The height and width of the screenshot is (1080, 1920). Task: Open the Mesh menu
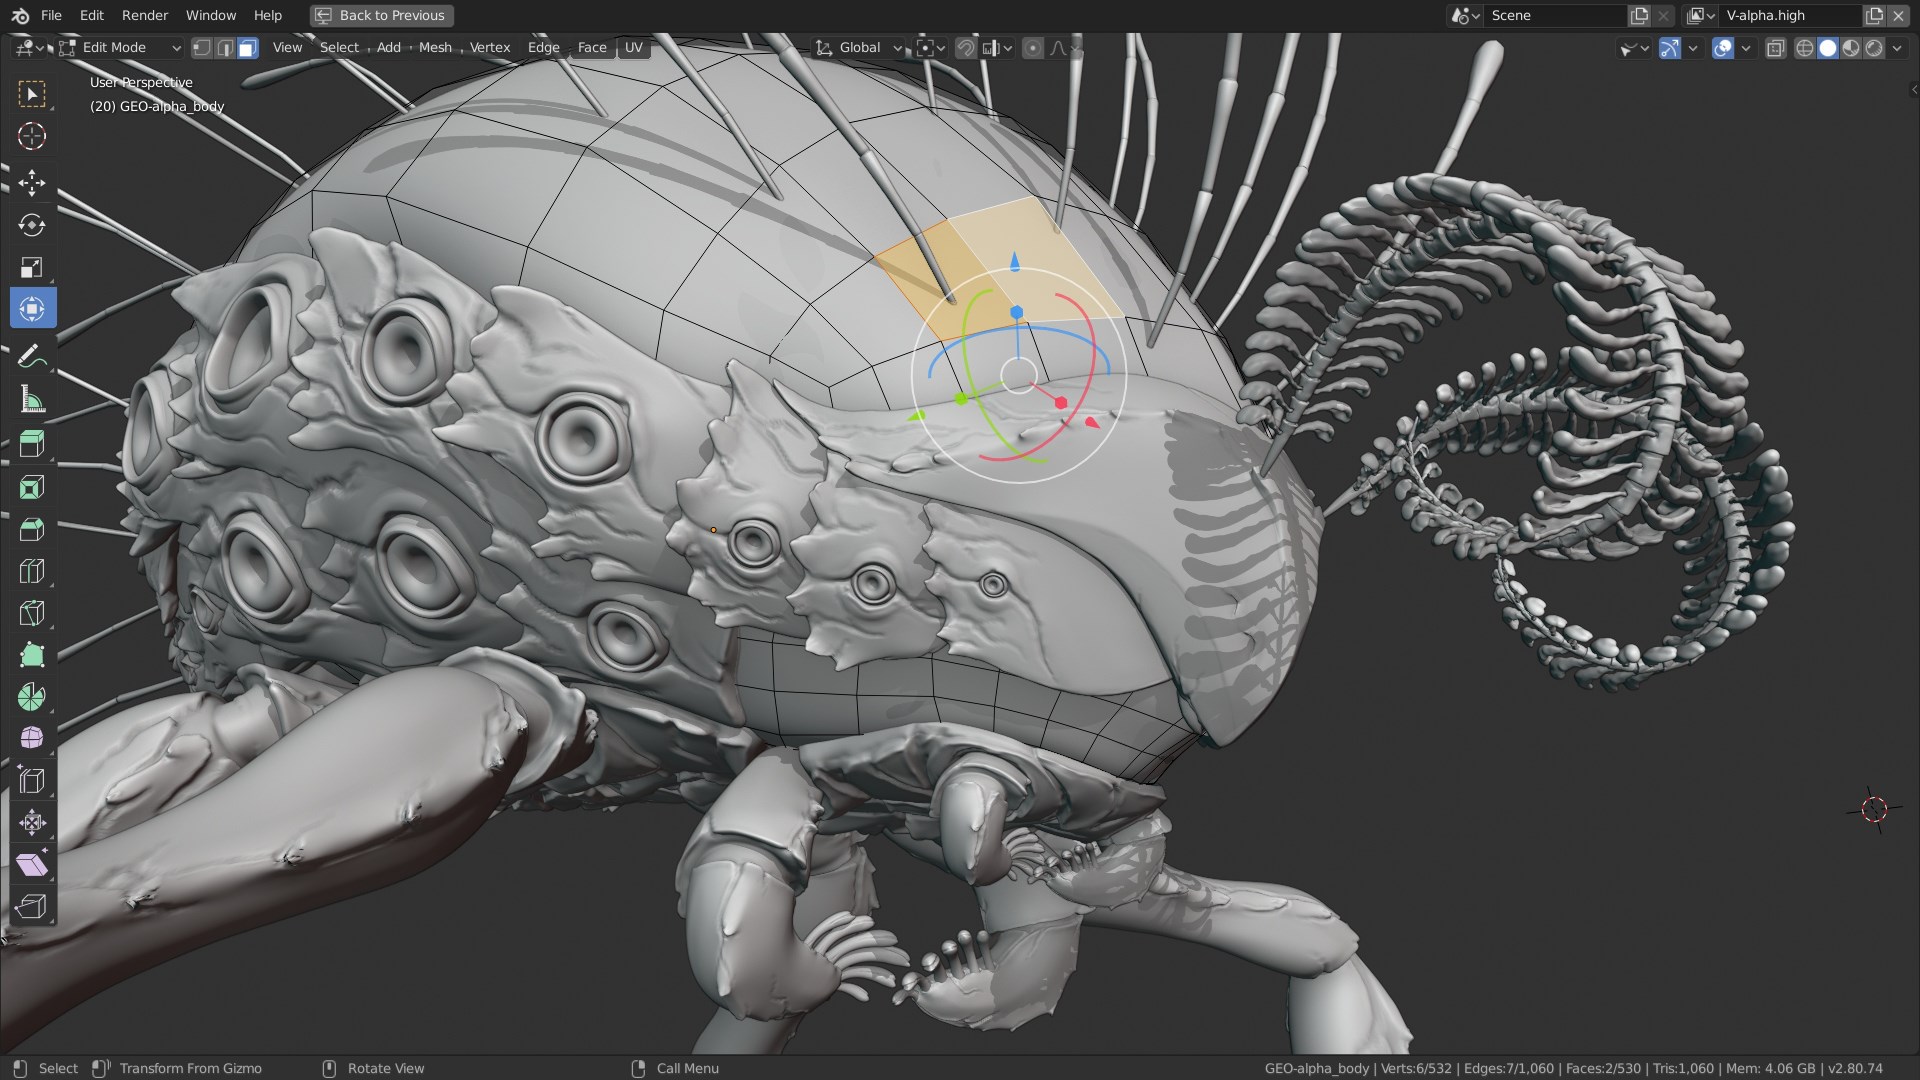click(435, 47)
